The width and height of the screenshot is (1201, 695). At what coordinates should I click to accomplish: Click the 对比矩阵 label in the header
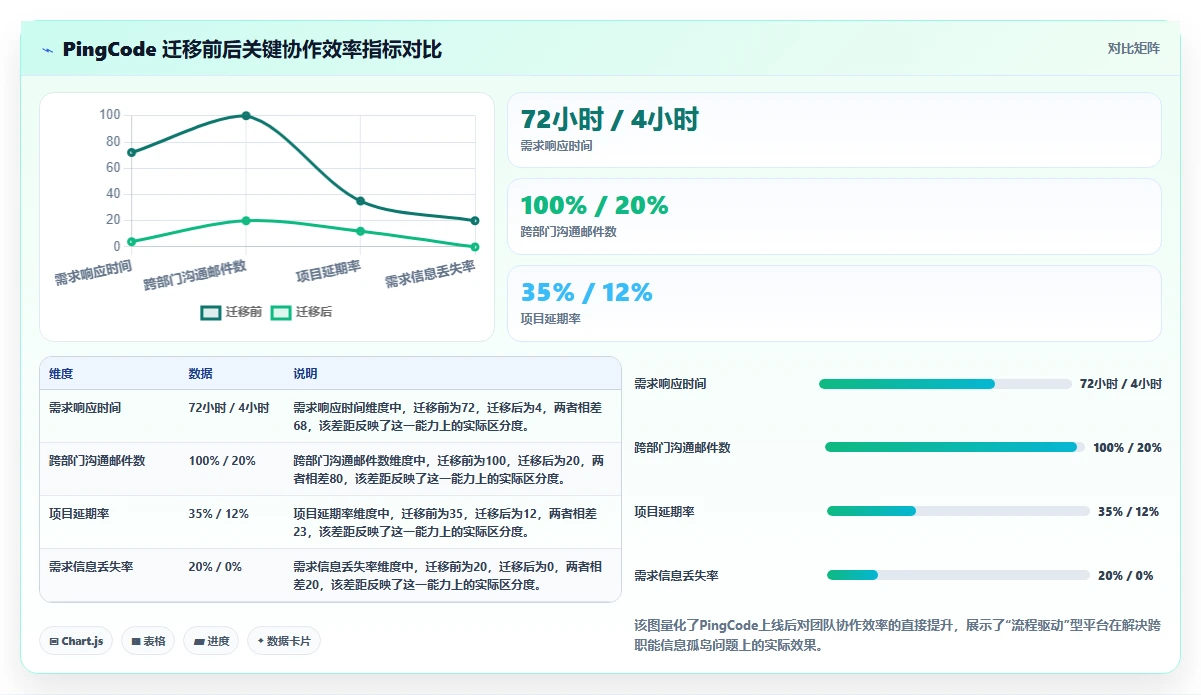tap(1134, 49)
